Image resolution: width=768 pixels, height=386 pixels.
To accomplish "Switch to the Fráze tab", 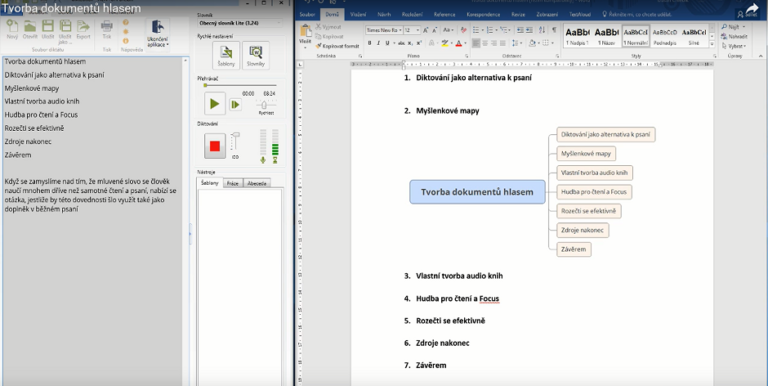I will click(233, 183).
